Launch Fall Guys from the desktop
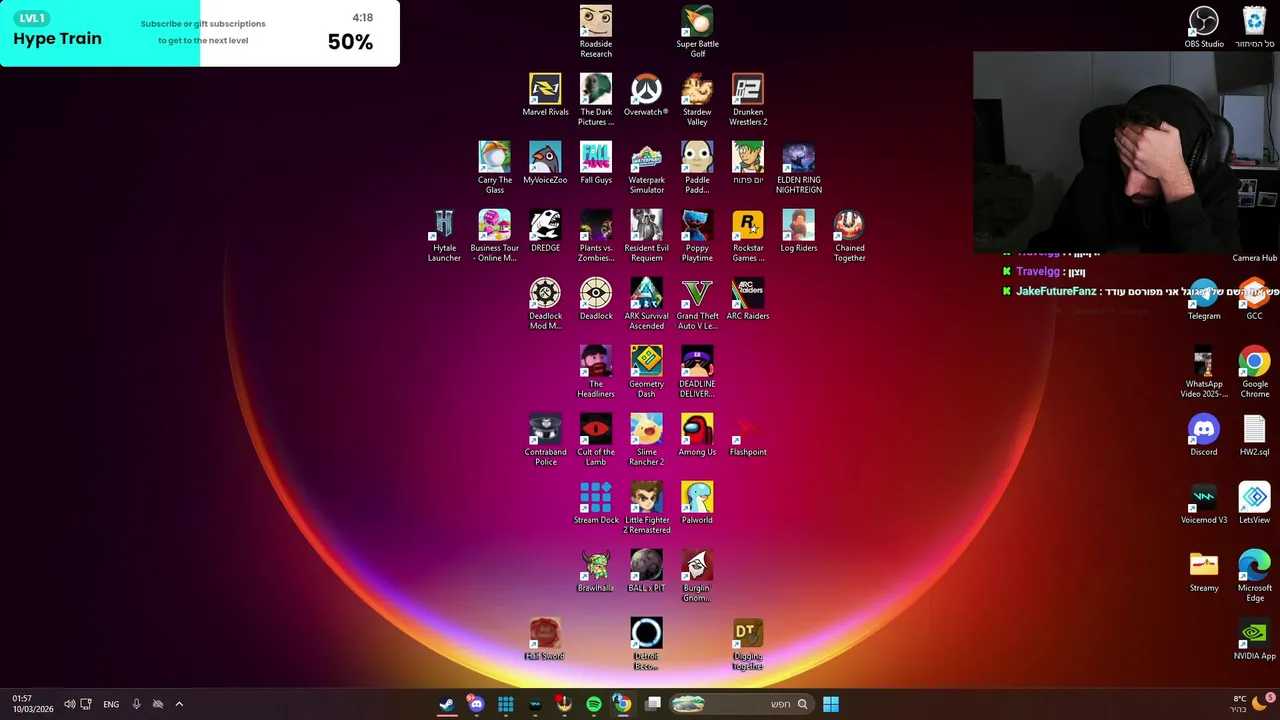1280x720 pixels. pyautogui.click(x=596, y=162)
